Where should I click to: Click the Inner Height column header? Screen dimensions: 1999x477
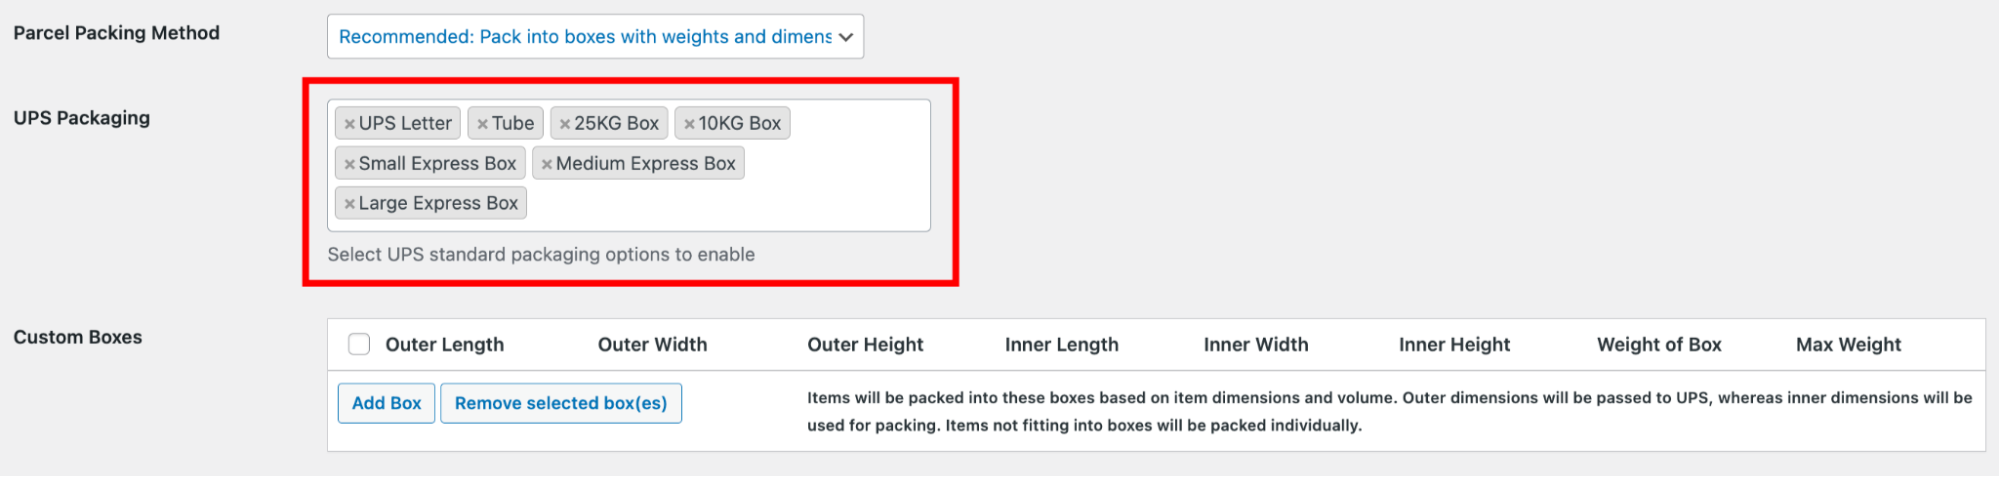1454,345
